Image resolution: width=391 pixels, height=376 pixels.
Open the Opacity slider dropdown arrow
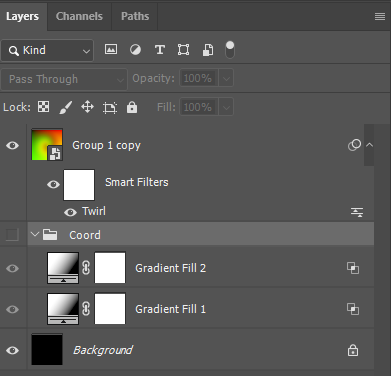[226, 79]
